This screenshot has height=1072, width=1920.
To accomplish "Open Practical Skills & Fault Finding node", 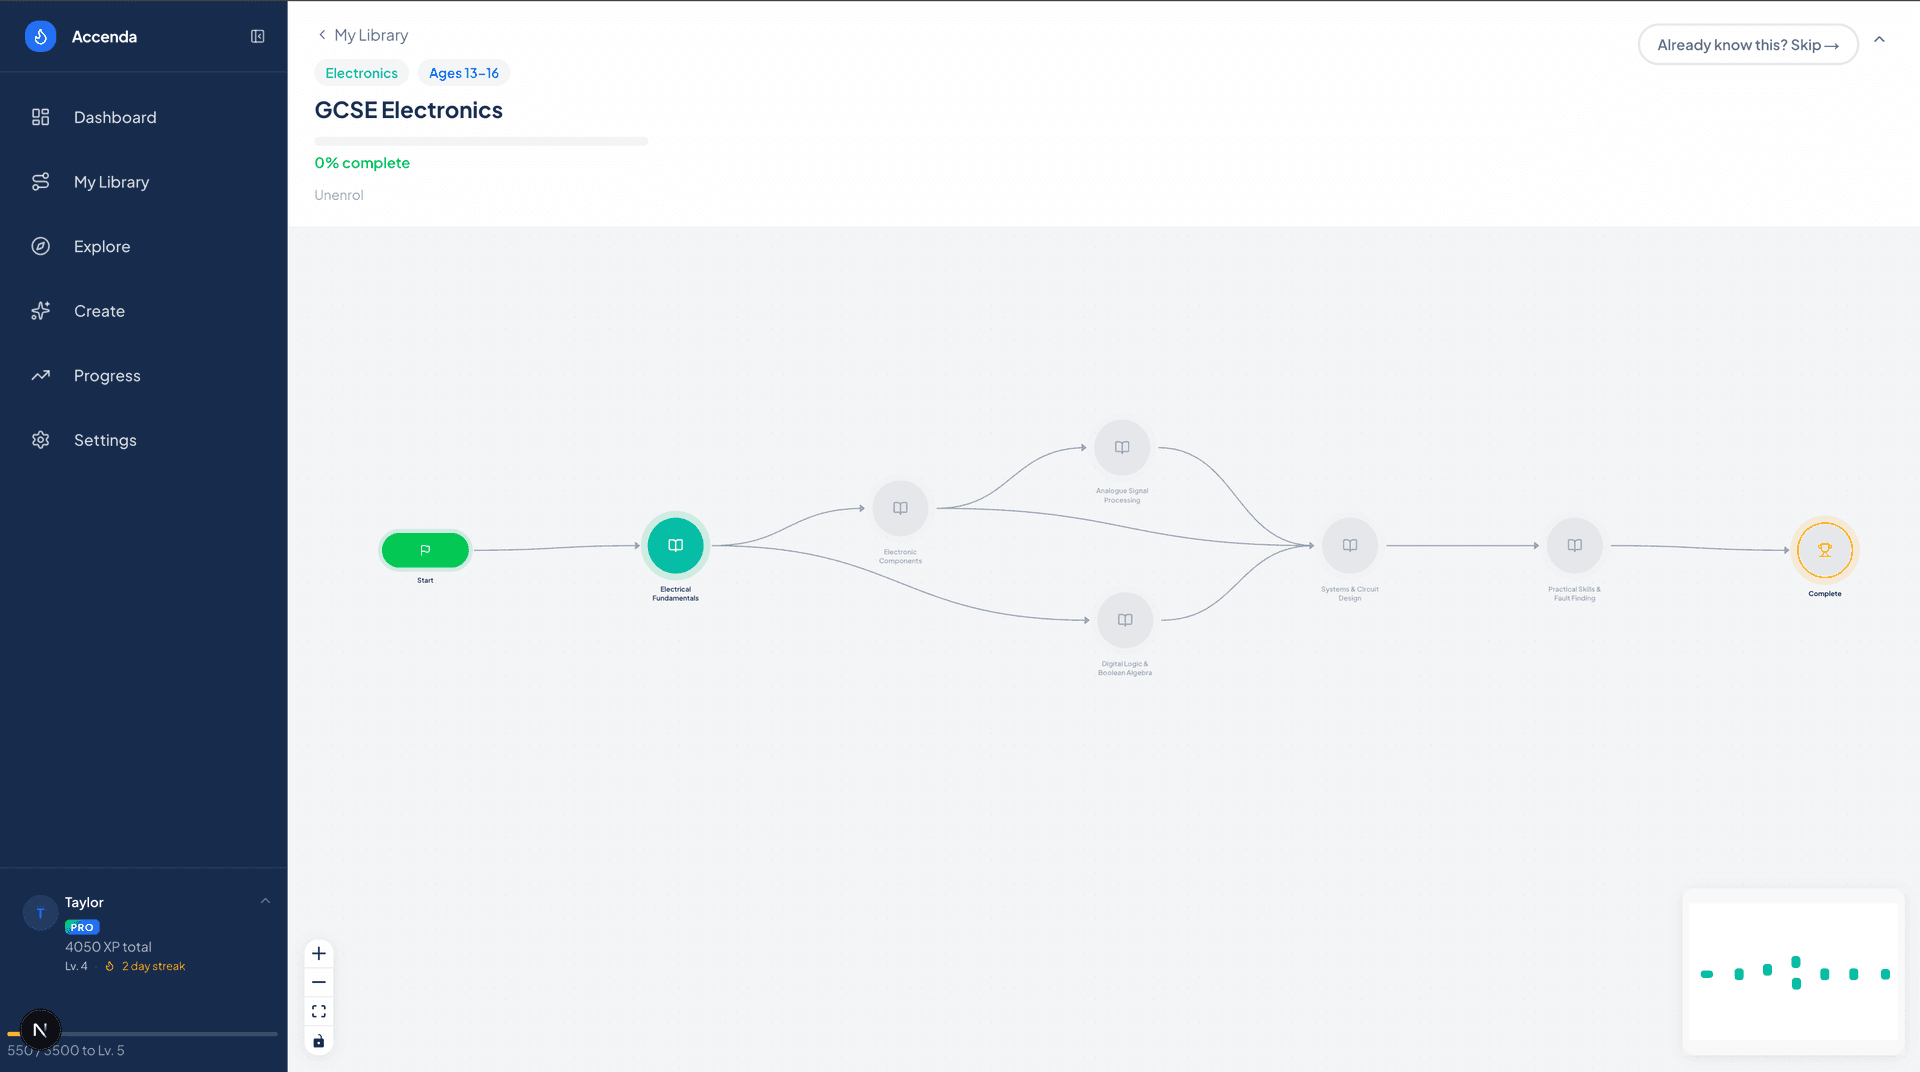I will coord(1575,545).
